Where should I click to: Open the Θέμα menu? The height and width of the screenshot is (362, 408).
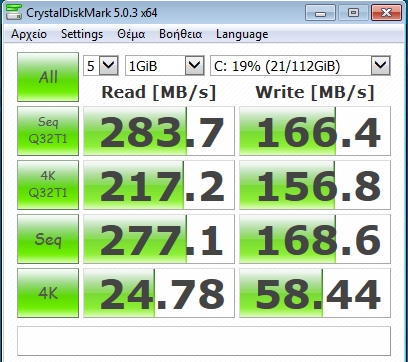click(x=131, y=34)
